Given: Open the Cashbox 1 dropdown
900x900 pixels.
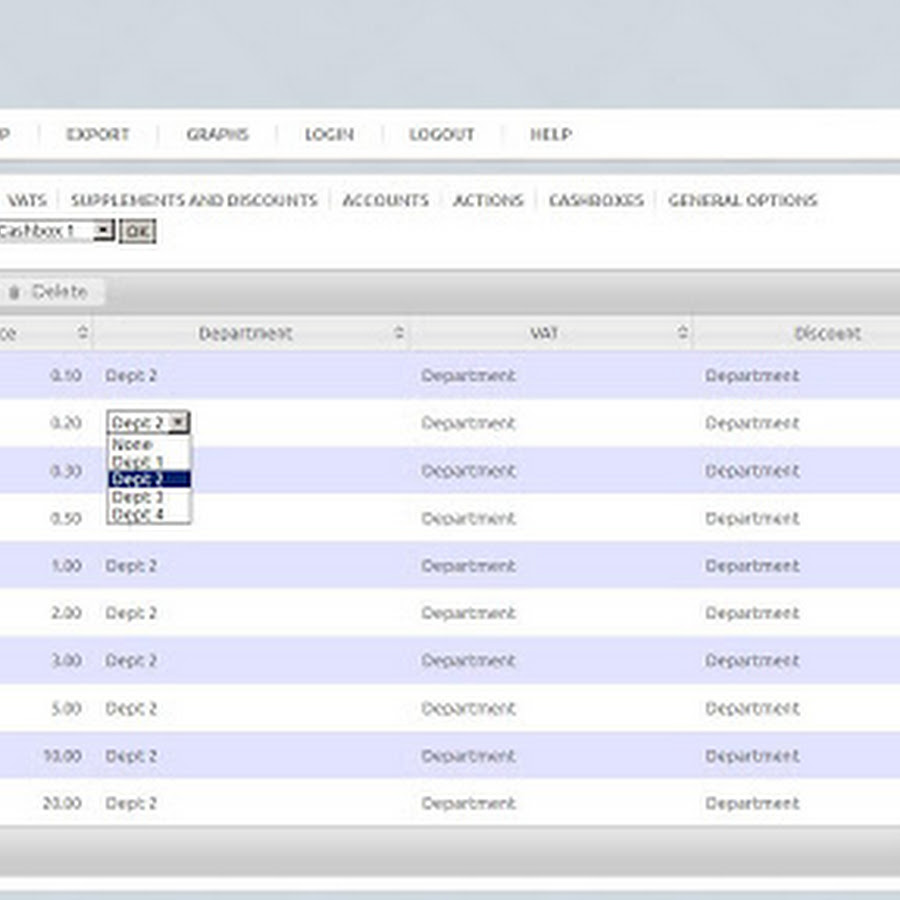Looking at the screenshot, I should [103, 231].
